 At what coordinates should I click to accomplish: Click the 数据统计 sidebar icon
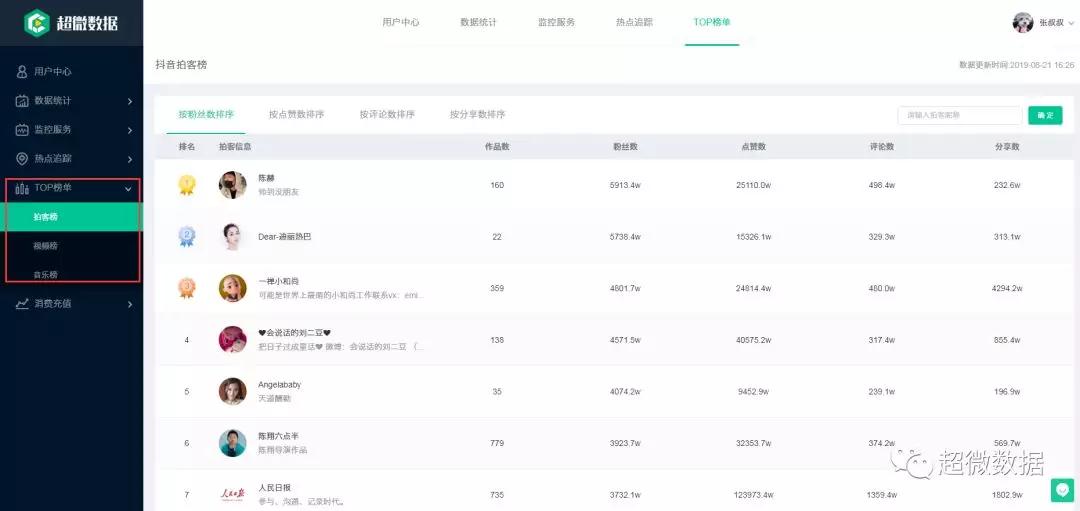point(22,101)
